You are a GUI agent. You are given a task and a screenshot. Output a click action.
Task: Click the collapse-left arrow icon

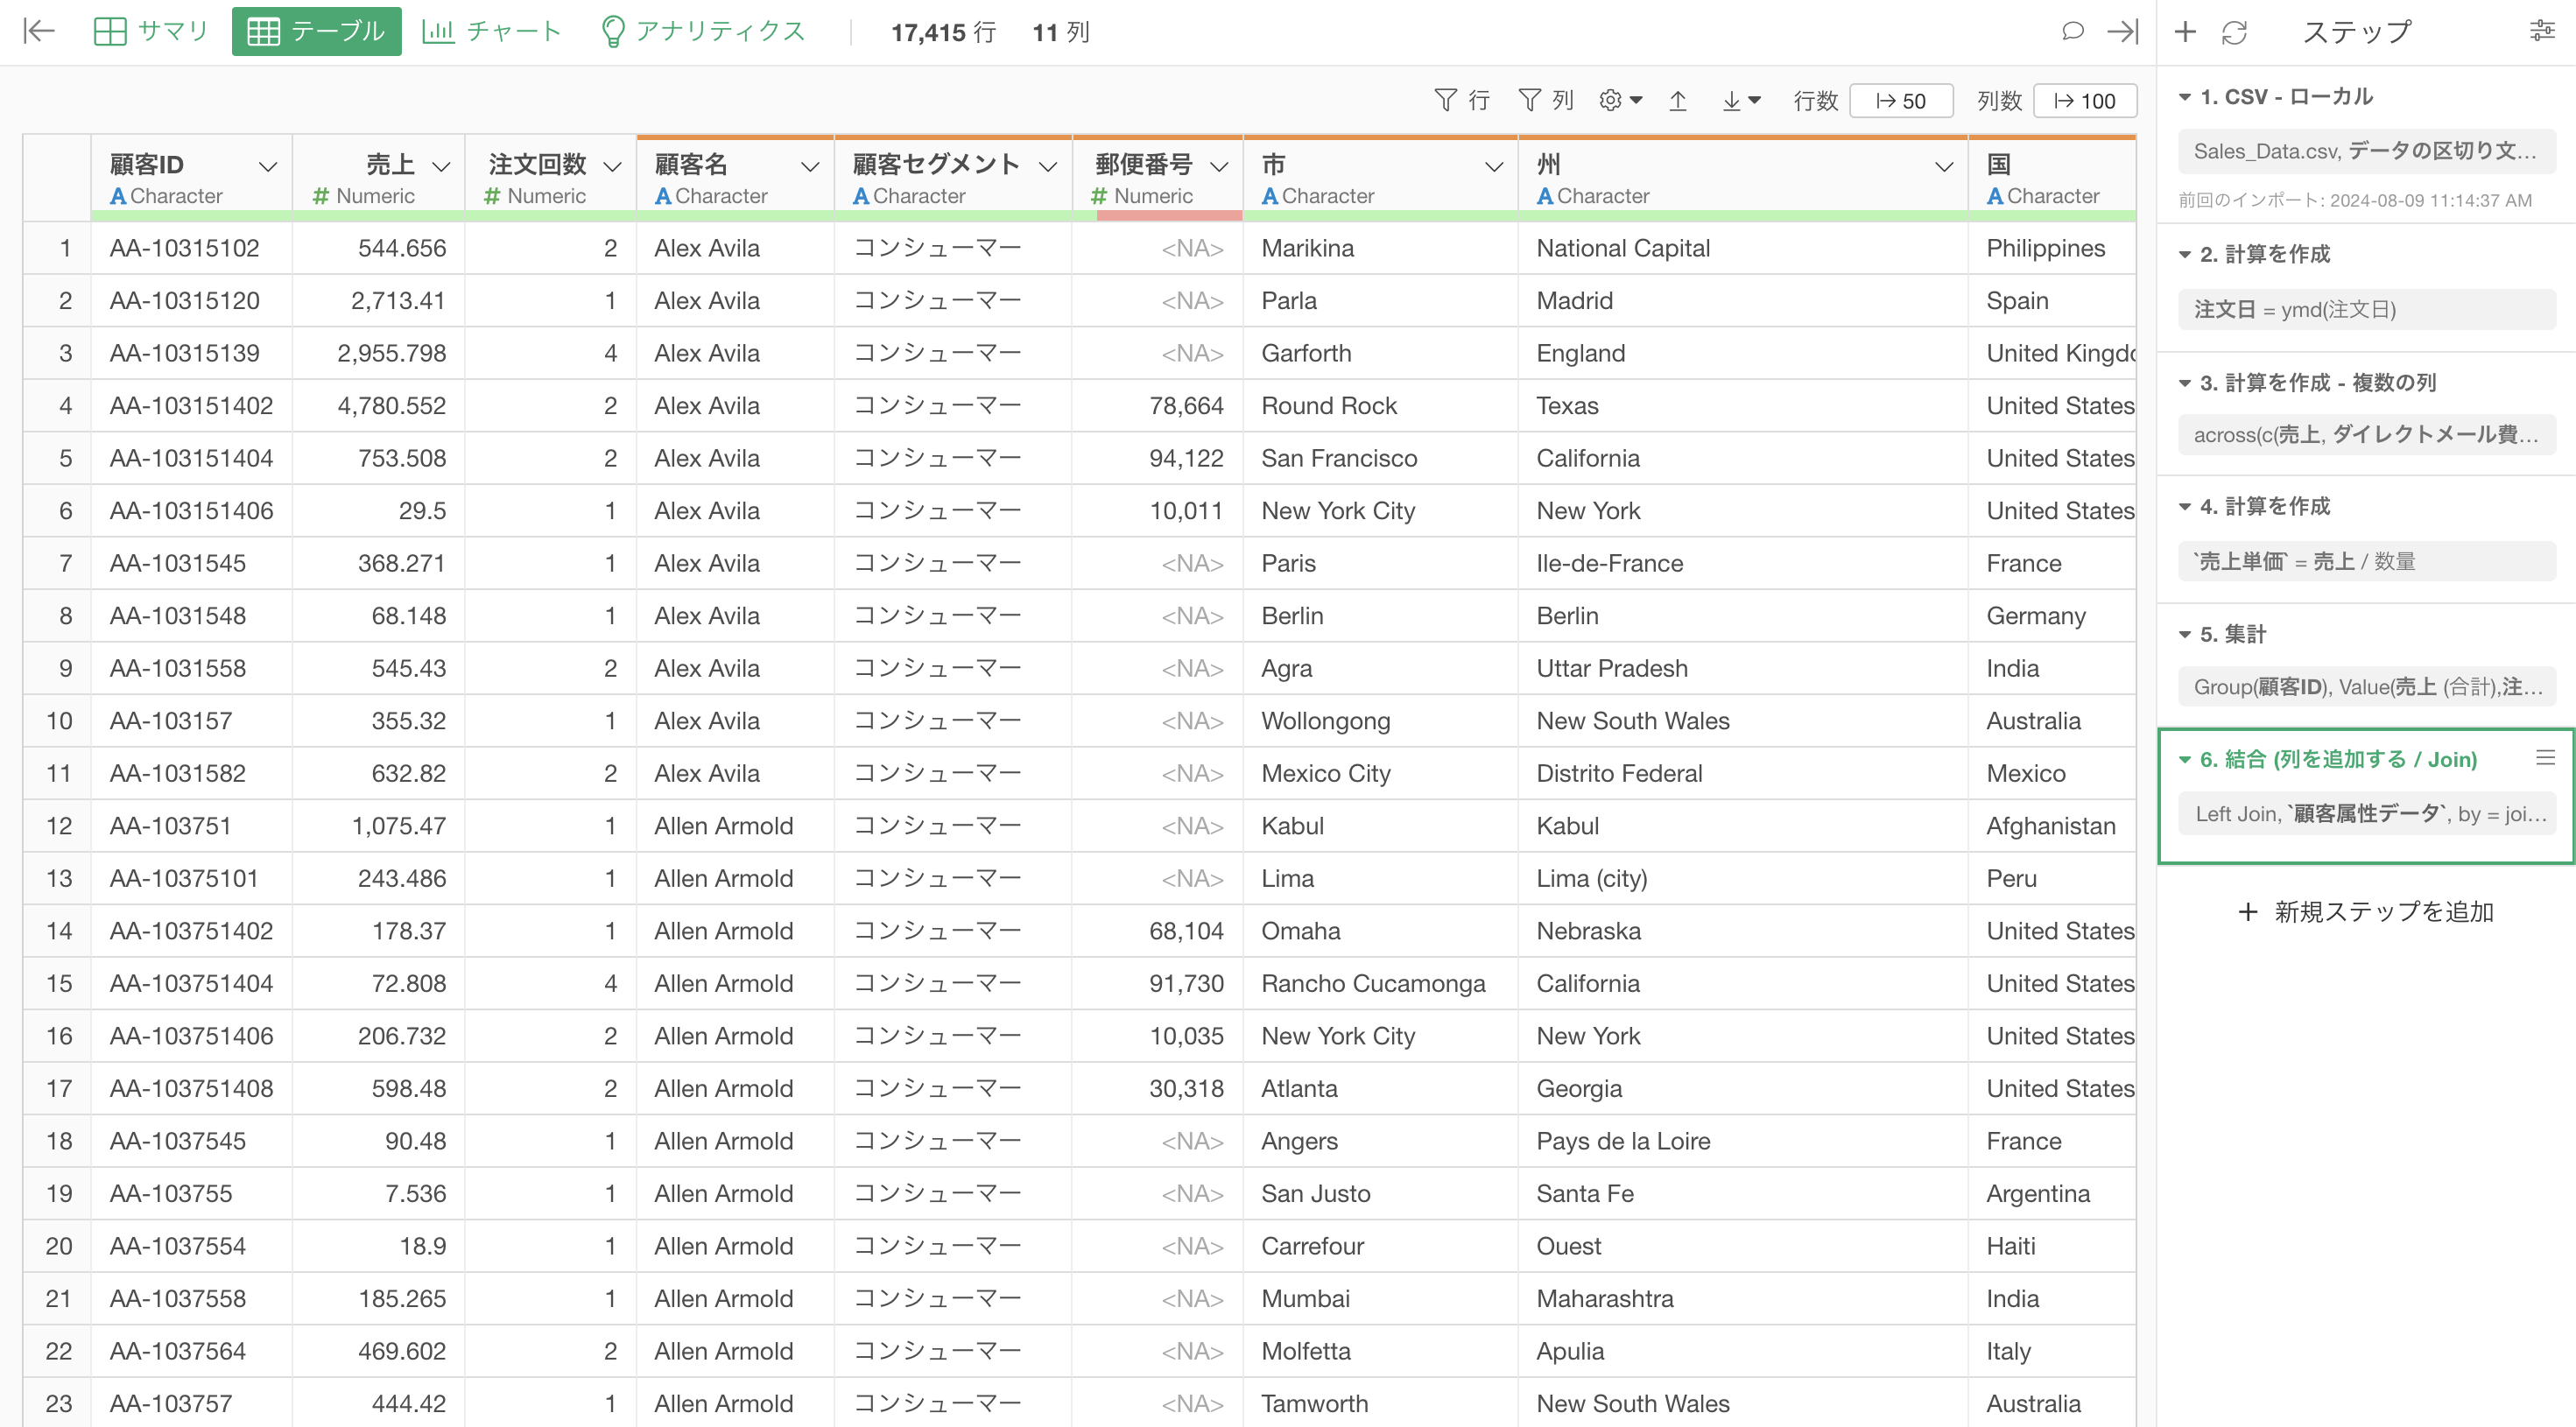click(39, 31)
